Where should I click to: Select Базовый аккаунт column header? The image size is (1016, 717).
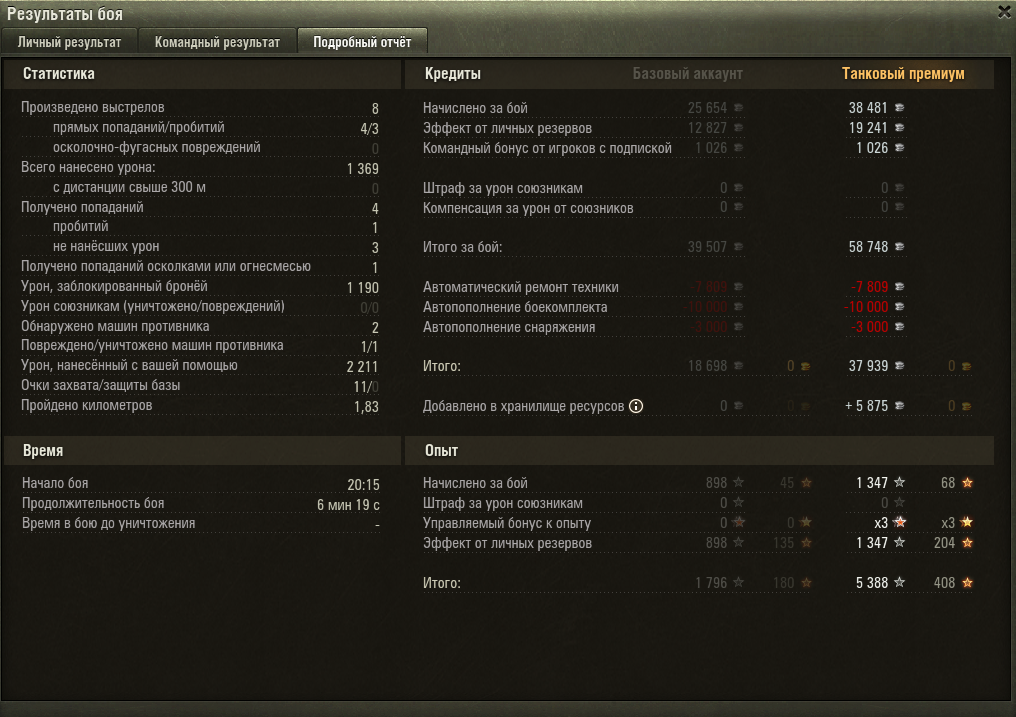pyautogui.click(x=687, y=74)
